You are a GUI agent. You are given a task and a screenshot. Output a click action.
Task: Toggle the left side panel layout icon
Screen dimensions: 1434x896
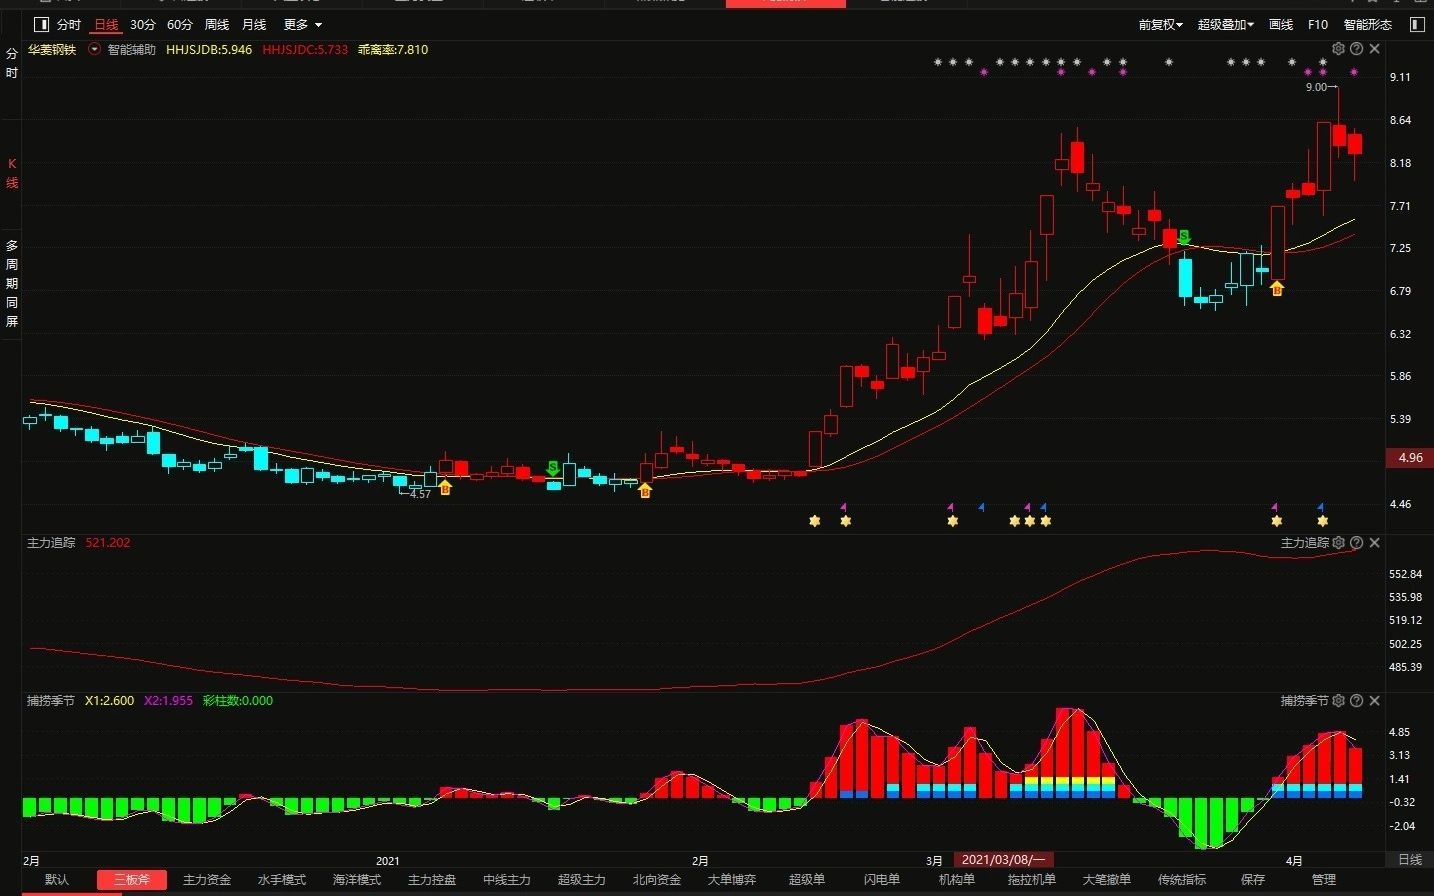(x=41, y=25)
